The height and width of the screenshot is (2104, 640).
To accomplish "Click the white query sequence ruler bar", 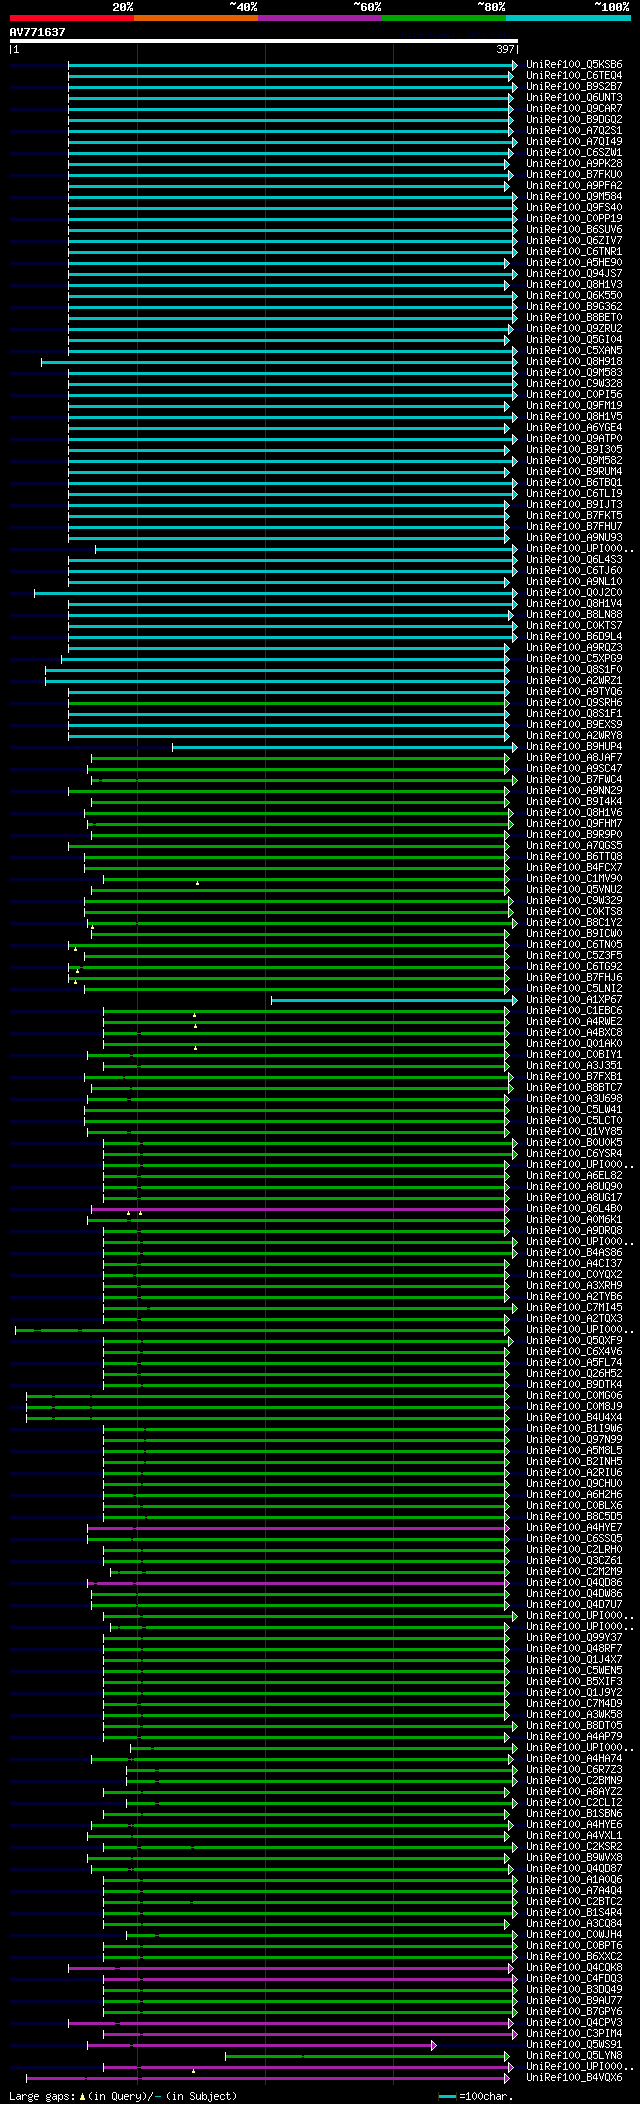I will coord(263,41).
